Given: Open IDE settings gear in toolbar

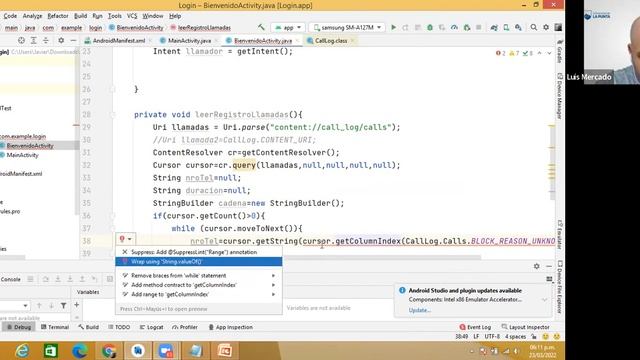Looking at the screenshot, I should point(546,27).
